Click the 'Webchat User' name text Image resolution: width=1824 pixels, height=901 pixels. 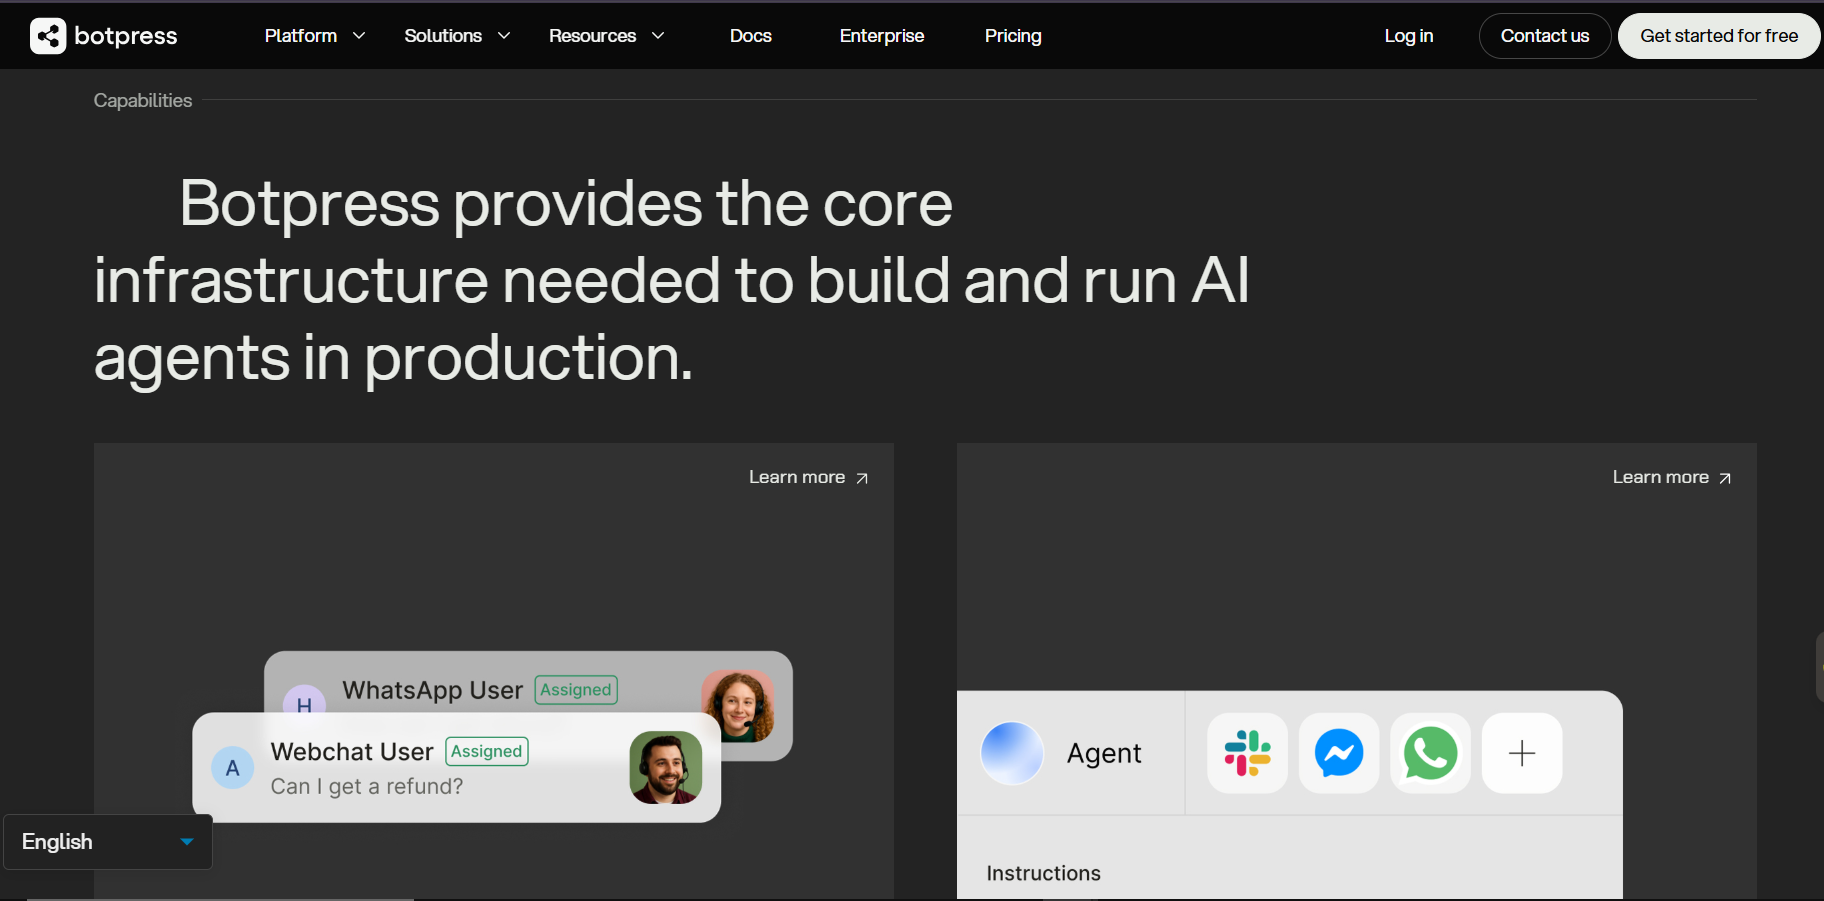point(352,752)
